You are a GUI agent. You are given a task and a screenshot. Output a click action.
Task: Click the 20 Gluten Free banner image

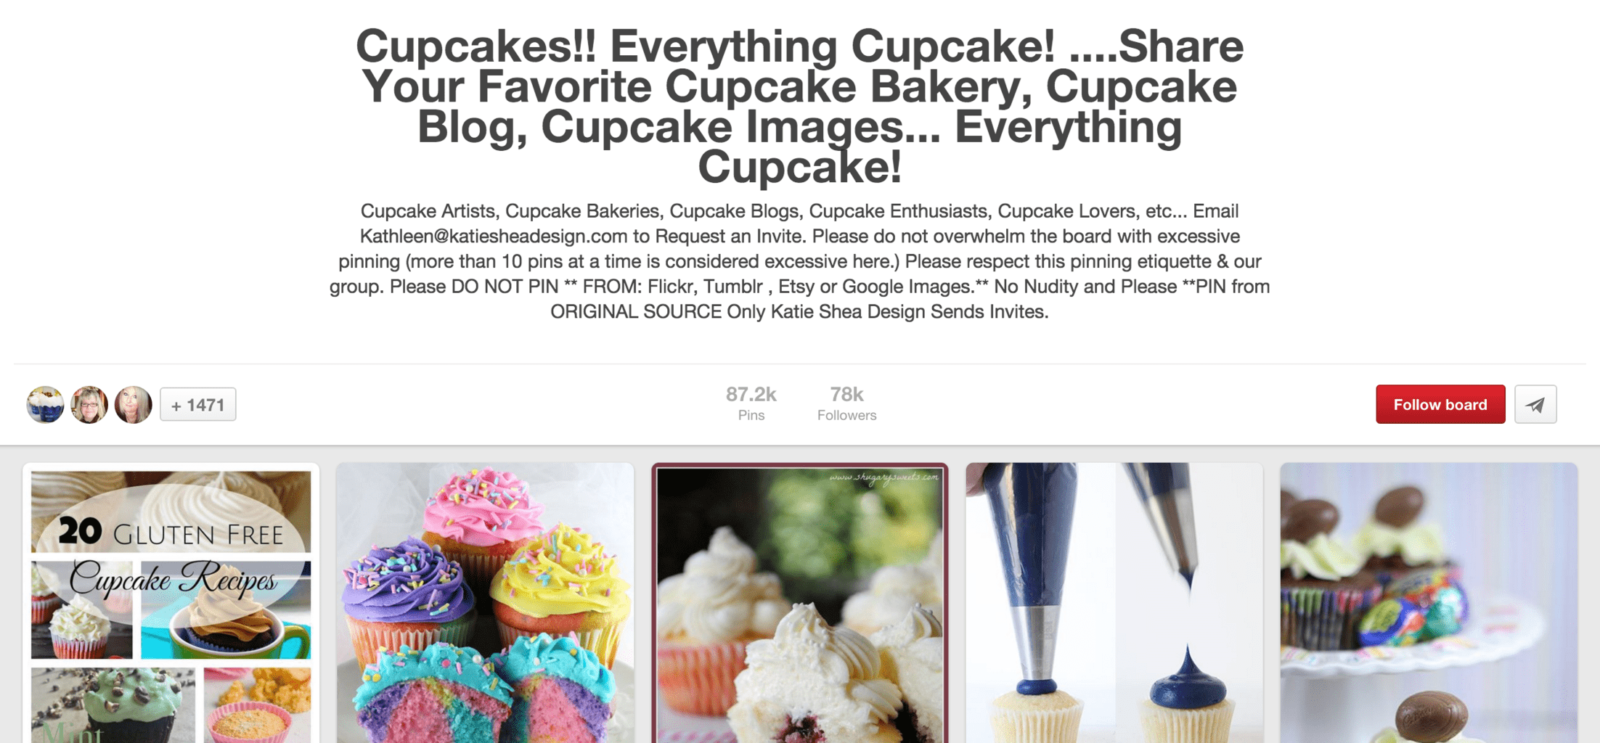[x=171, y=512]
